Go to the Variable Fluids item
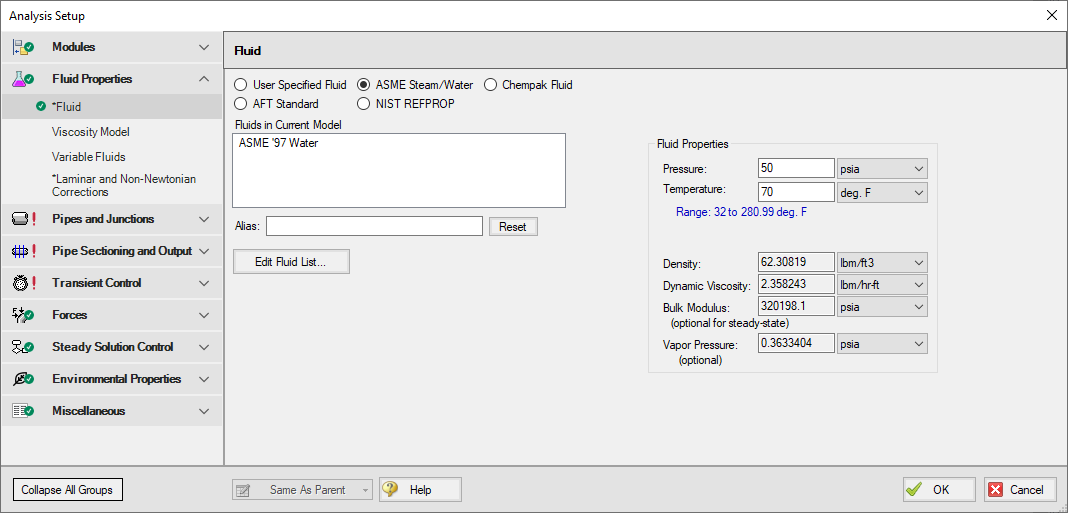 click(x=89, y=157)
